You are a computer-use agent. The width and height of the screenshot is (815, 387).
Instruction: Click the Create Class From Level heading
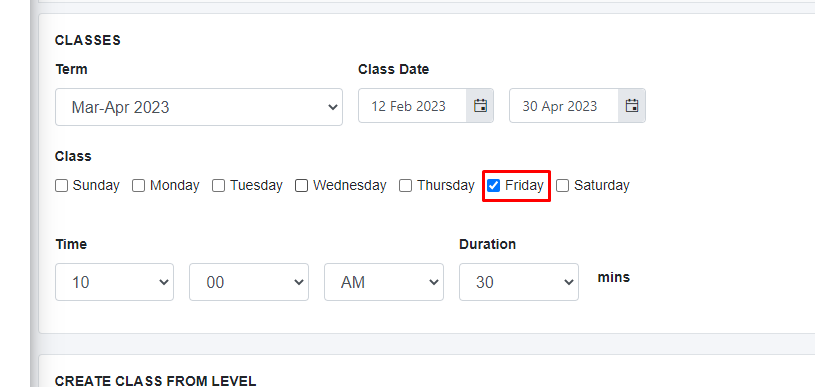155,381
